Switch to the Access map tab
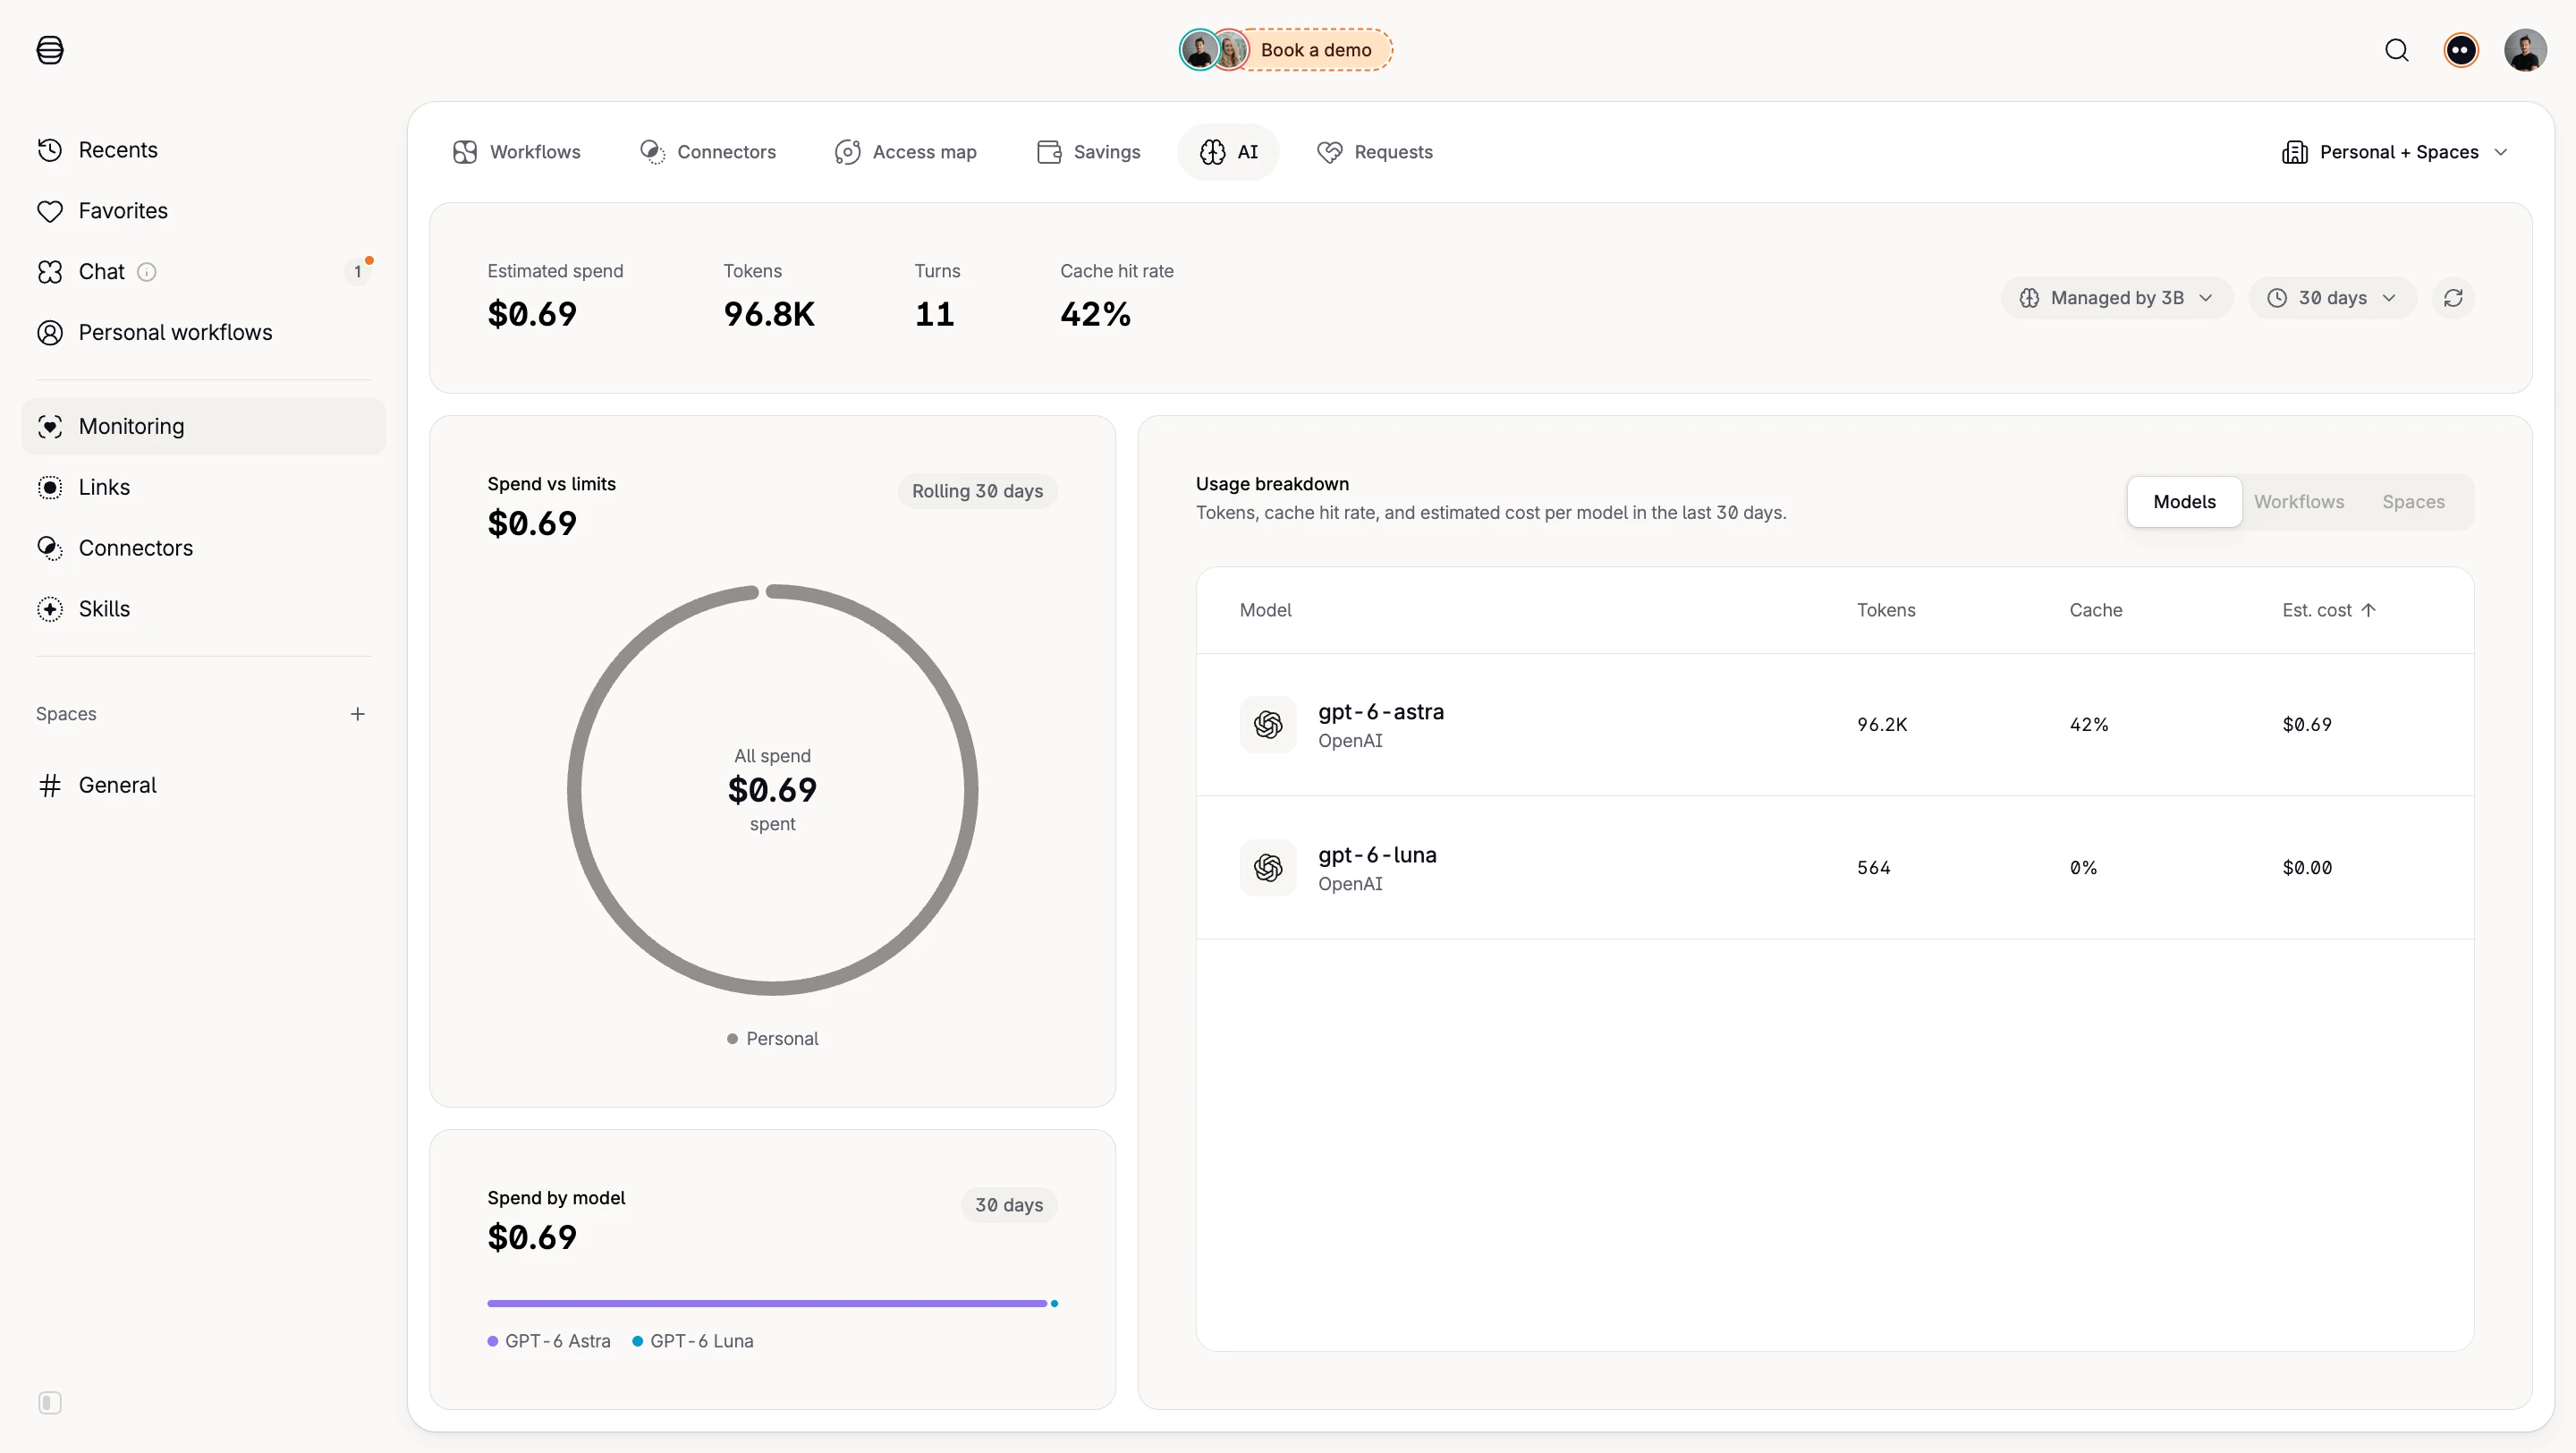This screenshot has height=1453, width=2576. (x=906, y=152)
